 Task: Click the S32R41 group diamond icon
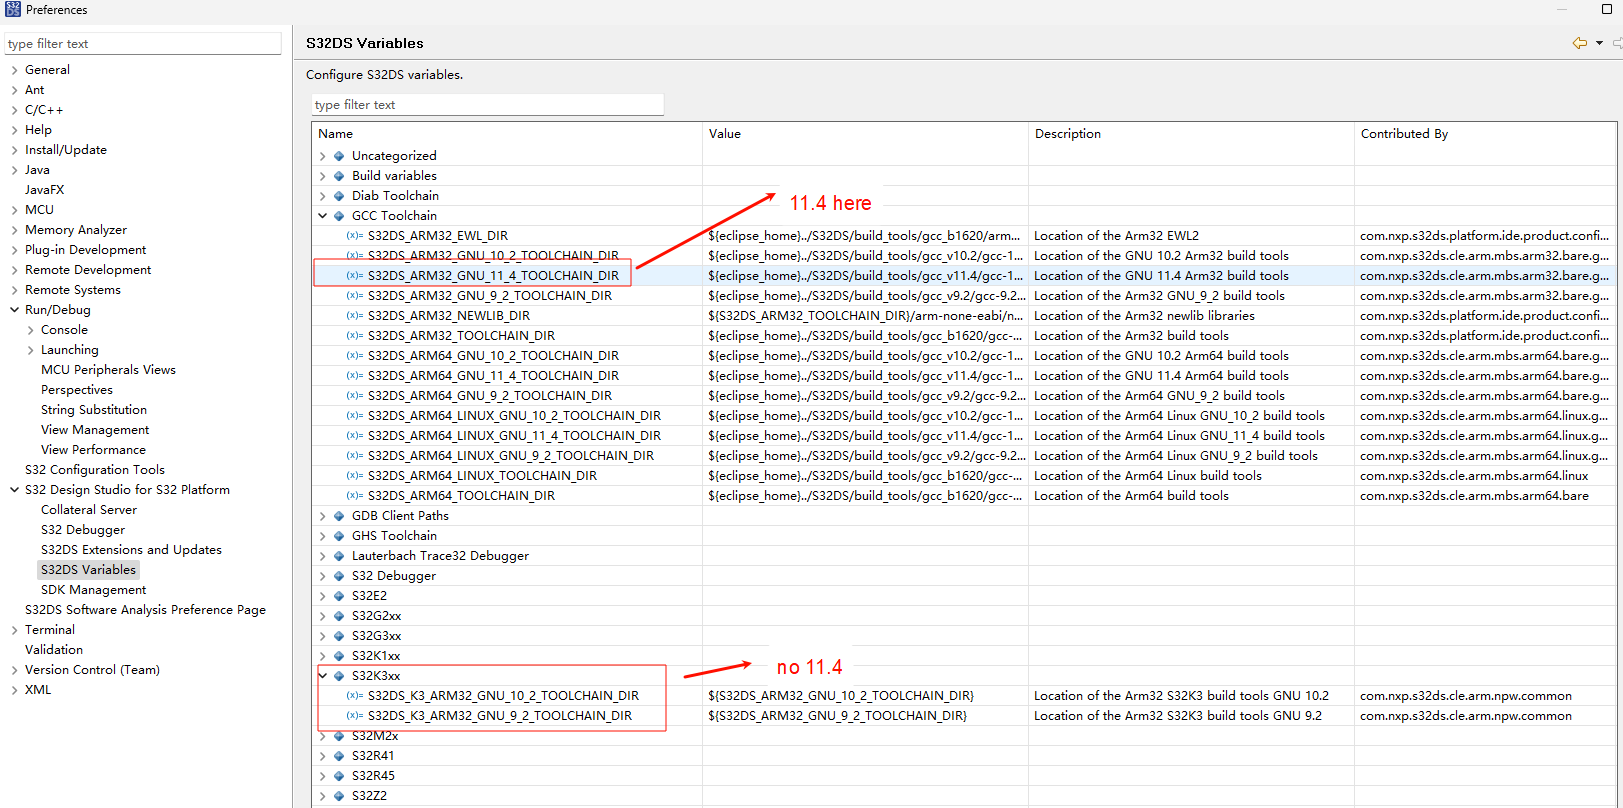[339, 756]
